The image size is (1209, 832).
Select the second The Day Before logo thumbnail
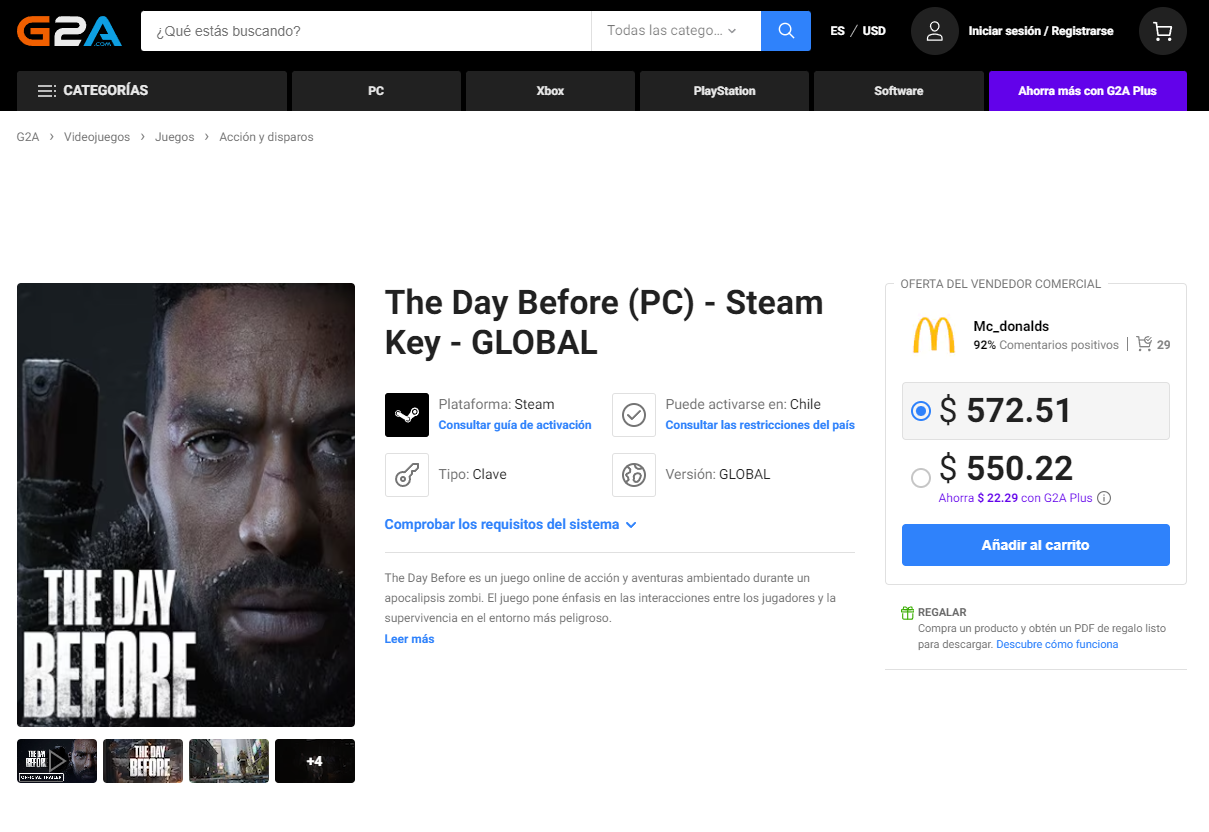tap(143, 761)
